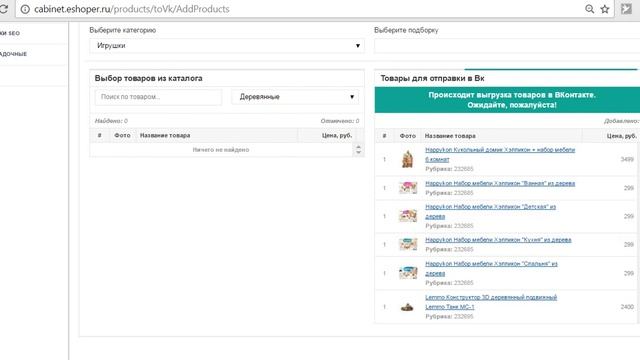Open the Happykon Набор мебели Спальня link

click(491, 268)
